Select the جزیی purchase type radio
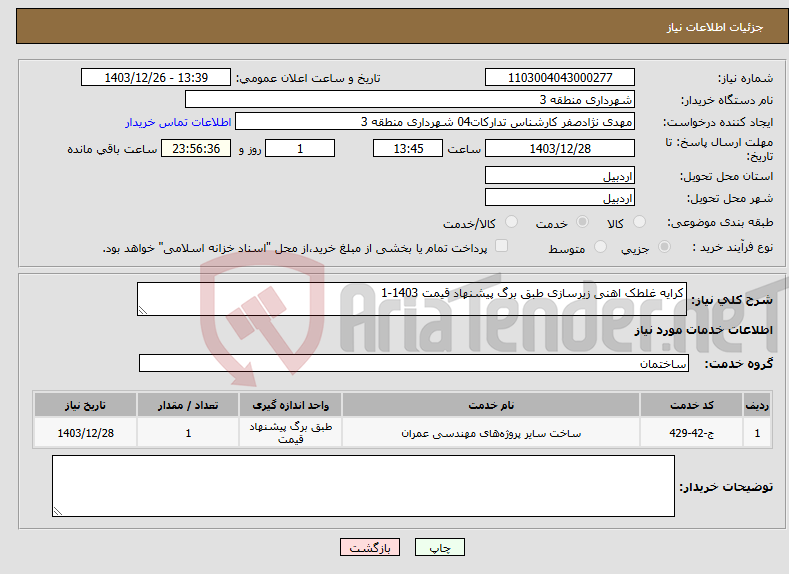This screenshot has height=574, width=789. 664,247
